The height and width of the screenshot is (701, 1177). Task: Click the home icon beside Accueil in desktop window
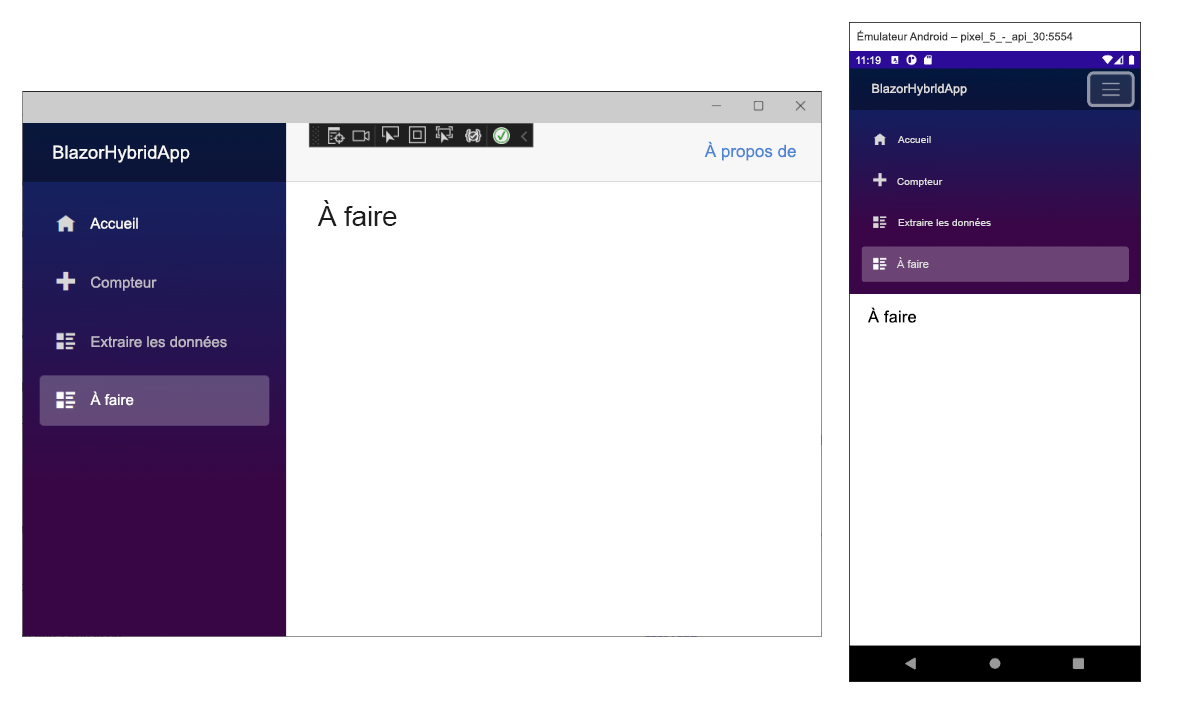pyautogui.click(x=65, y=224)
